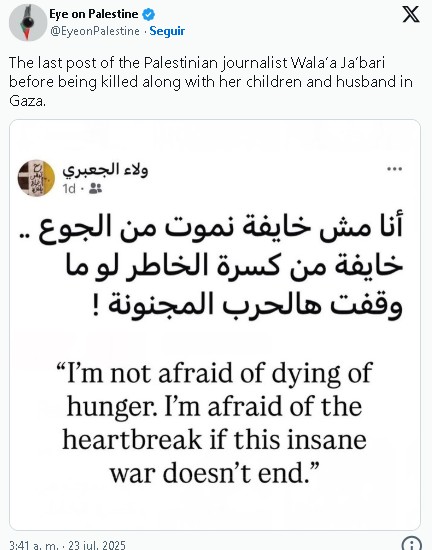Click the phrase 'war doesn't end.' in the quote
Viewport: 432px width, 550px height.
click(214, 472)
